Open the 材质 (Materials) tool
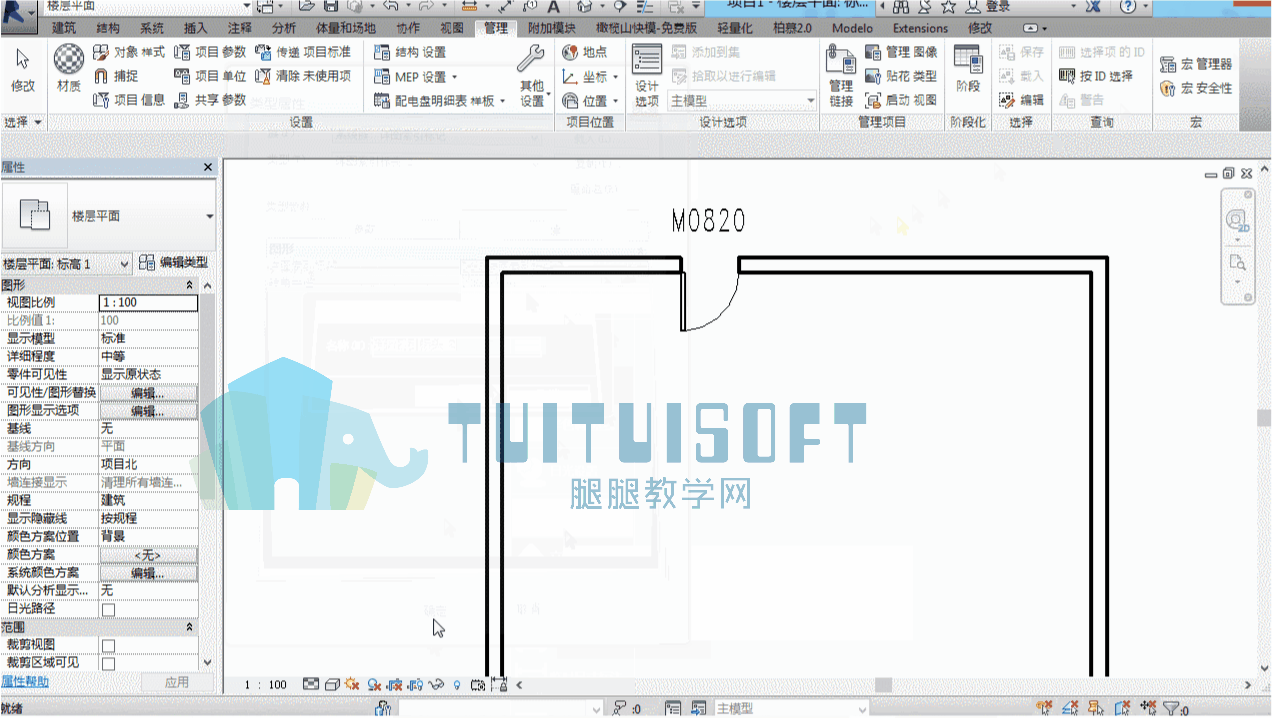 [x=69, y=68]
